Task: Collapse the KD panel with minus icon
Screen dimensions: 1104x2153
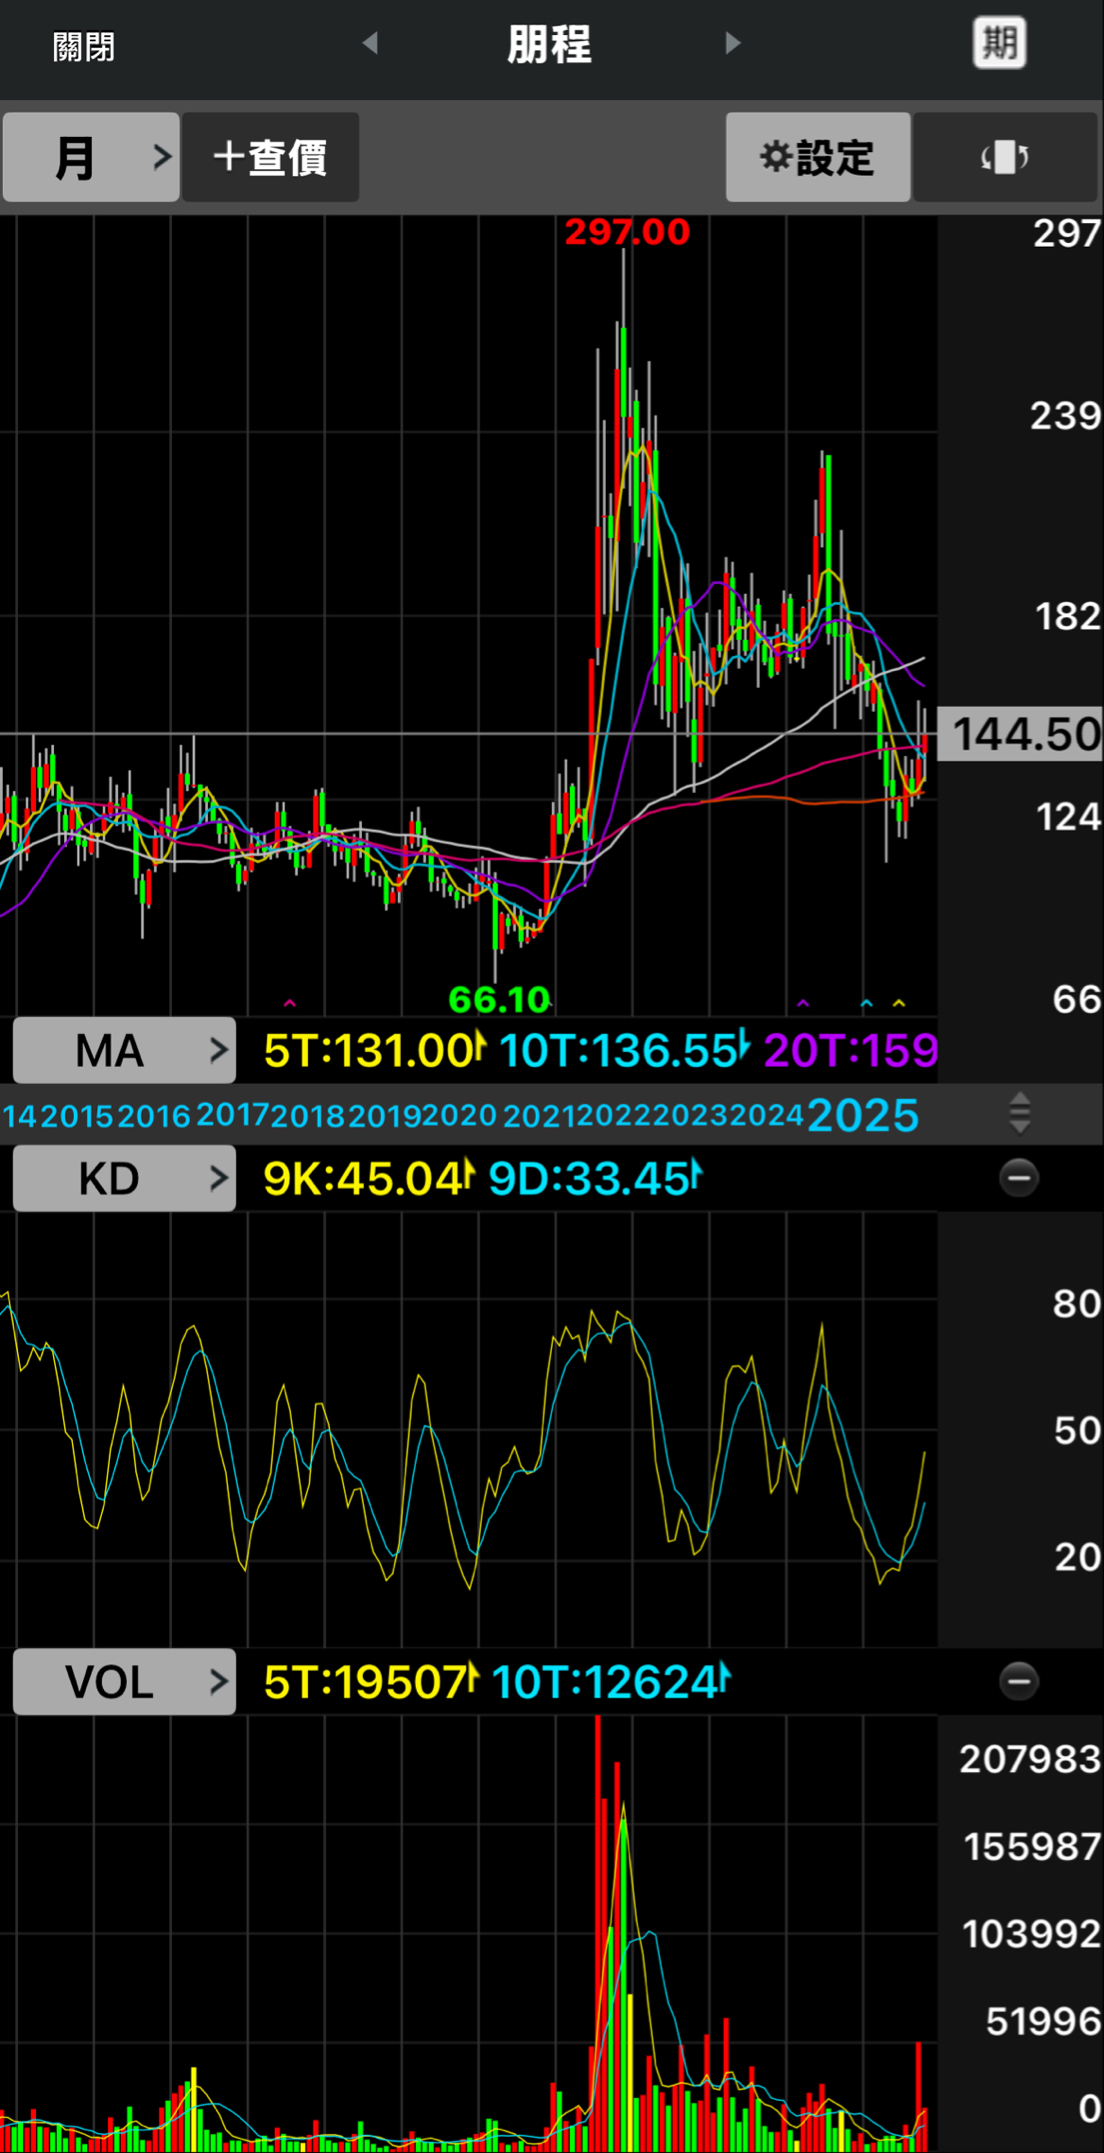Action: click(x=1018, y=1178)
